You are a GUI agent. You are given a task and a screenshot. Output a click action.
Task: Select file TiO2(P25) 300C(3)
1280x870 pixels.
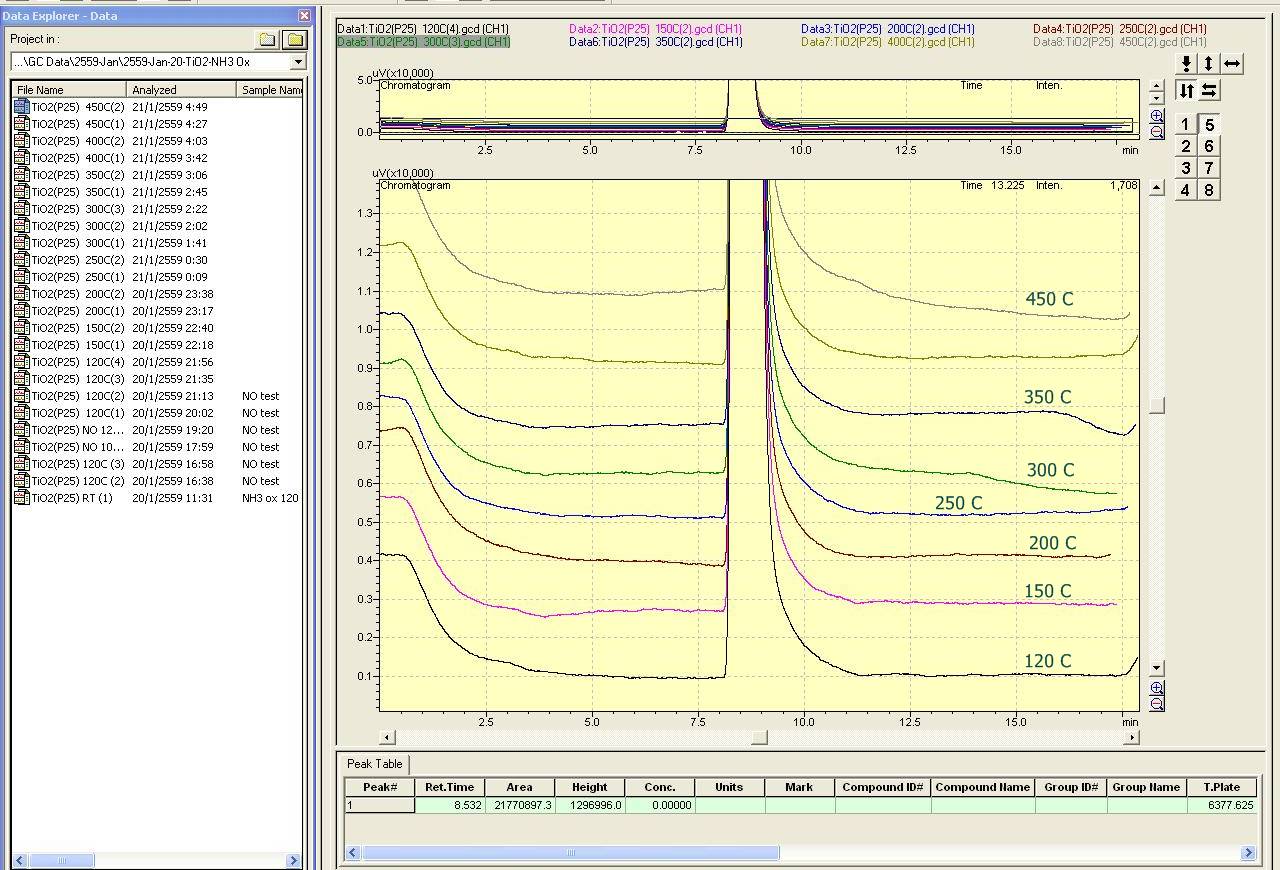point(78,209)
